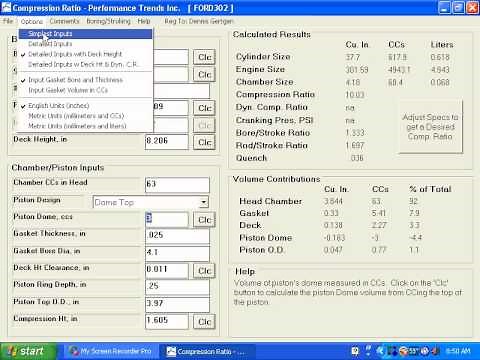The height and width of the screenshot is (360, 480).
Task: Click the application icon in title bar
Action: click(x=6, y=7)
